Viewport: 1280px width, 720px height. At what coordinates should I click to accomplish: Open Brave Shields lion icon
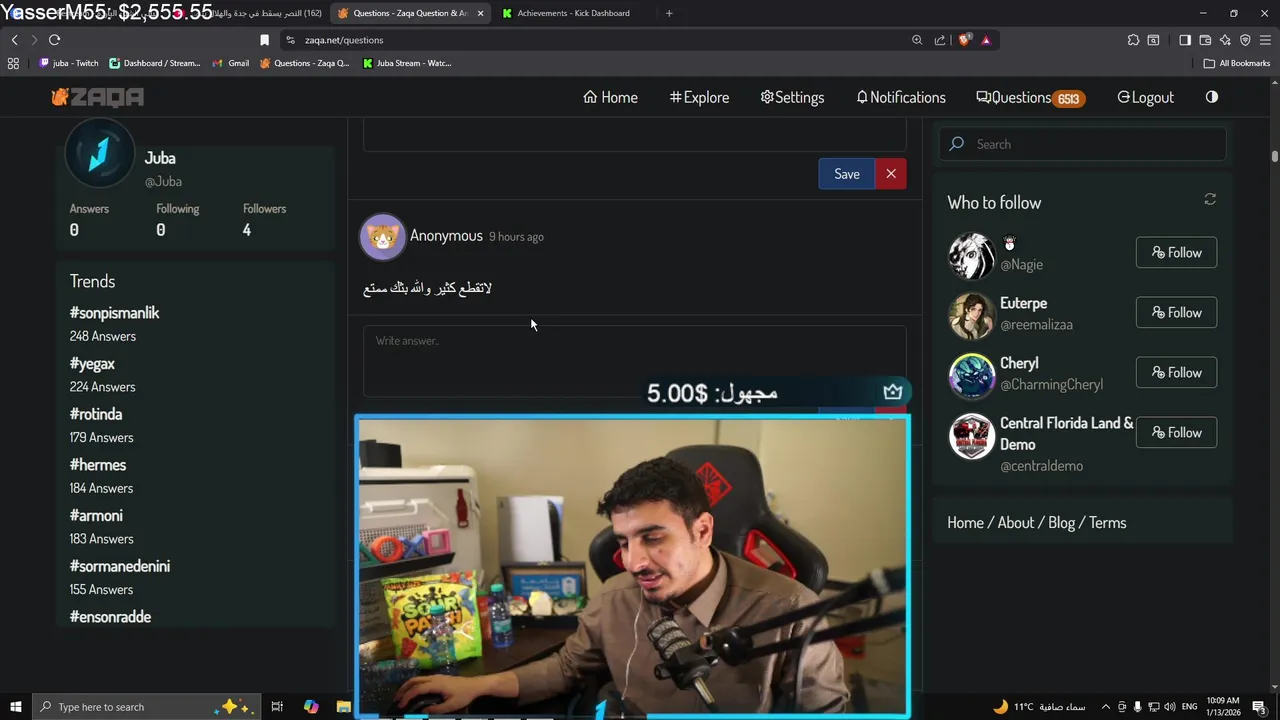point(964,40)
